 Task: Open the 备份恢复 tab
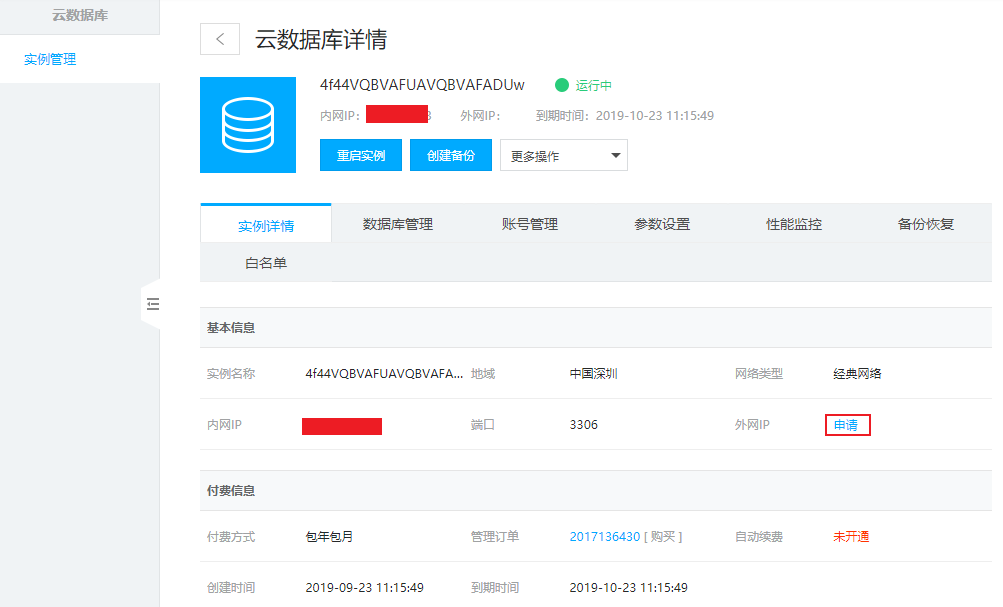tap(925, 225)
